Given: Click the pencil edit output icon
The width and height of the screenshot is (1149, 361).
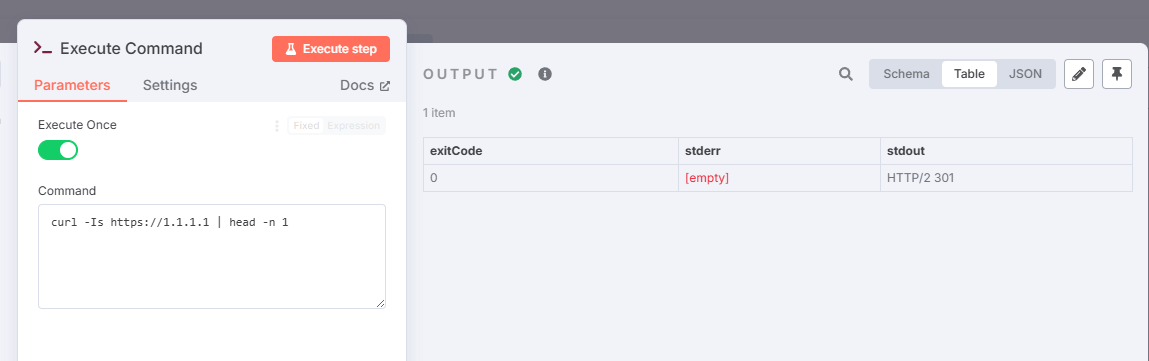Looking at the screenshot, I should (x=1079, y=74).
